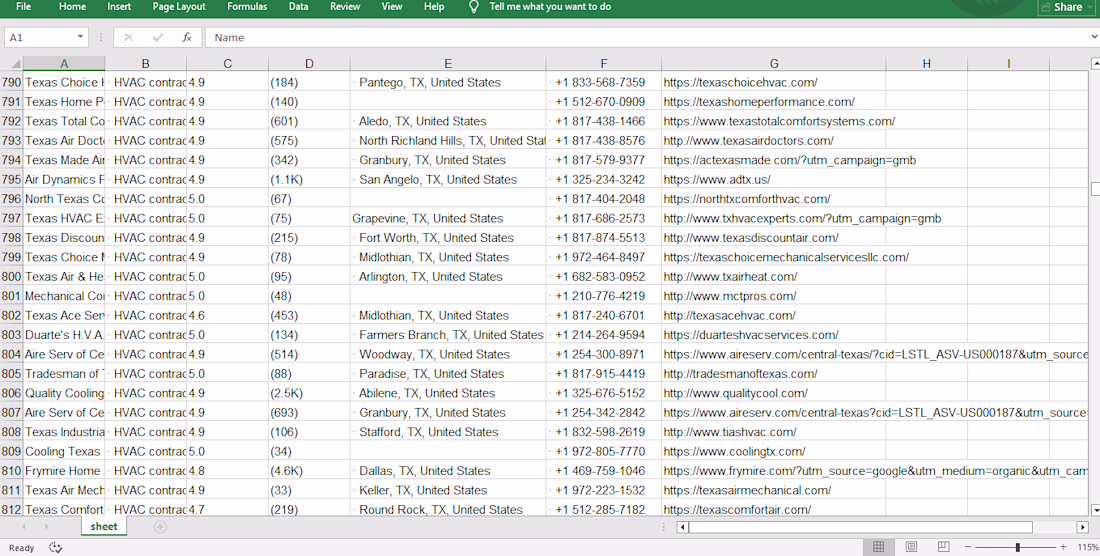The height and width of the screenshot is (556, 1100).
Task: Select the Duarte's H.V.A. name cell
Action: pyautogui.click(x=64, y=335)
